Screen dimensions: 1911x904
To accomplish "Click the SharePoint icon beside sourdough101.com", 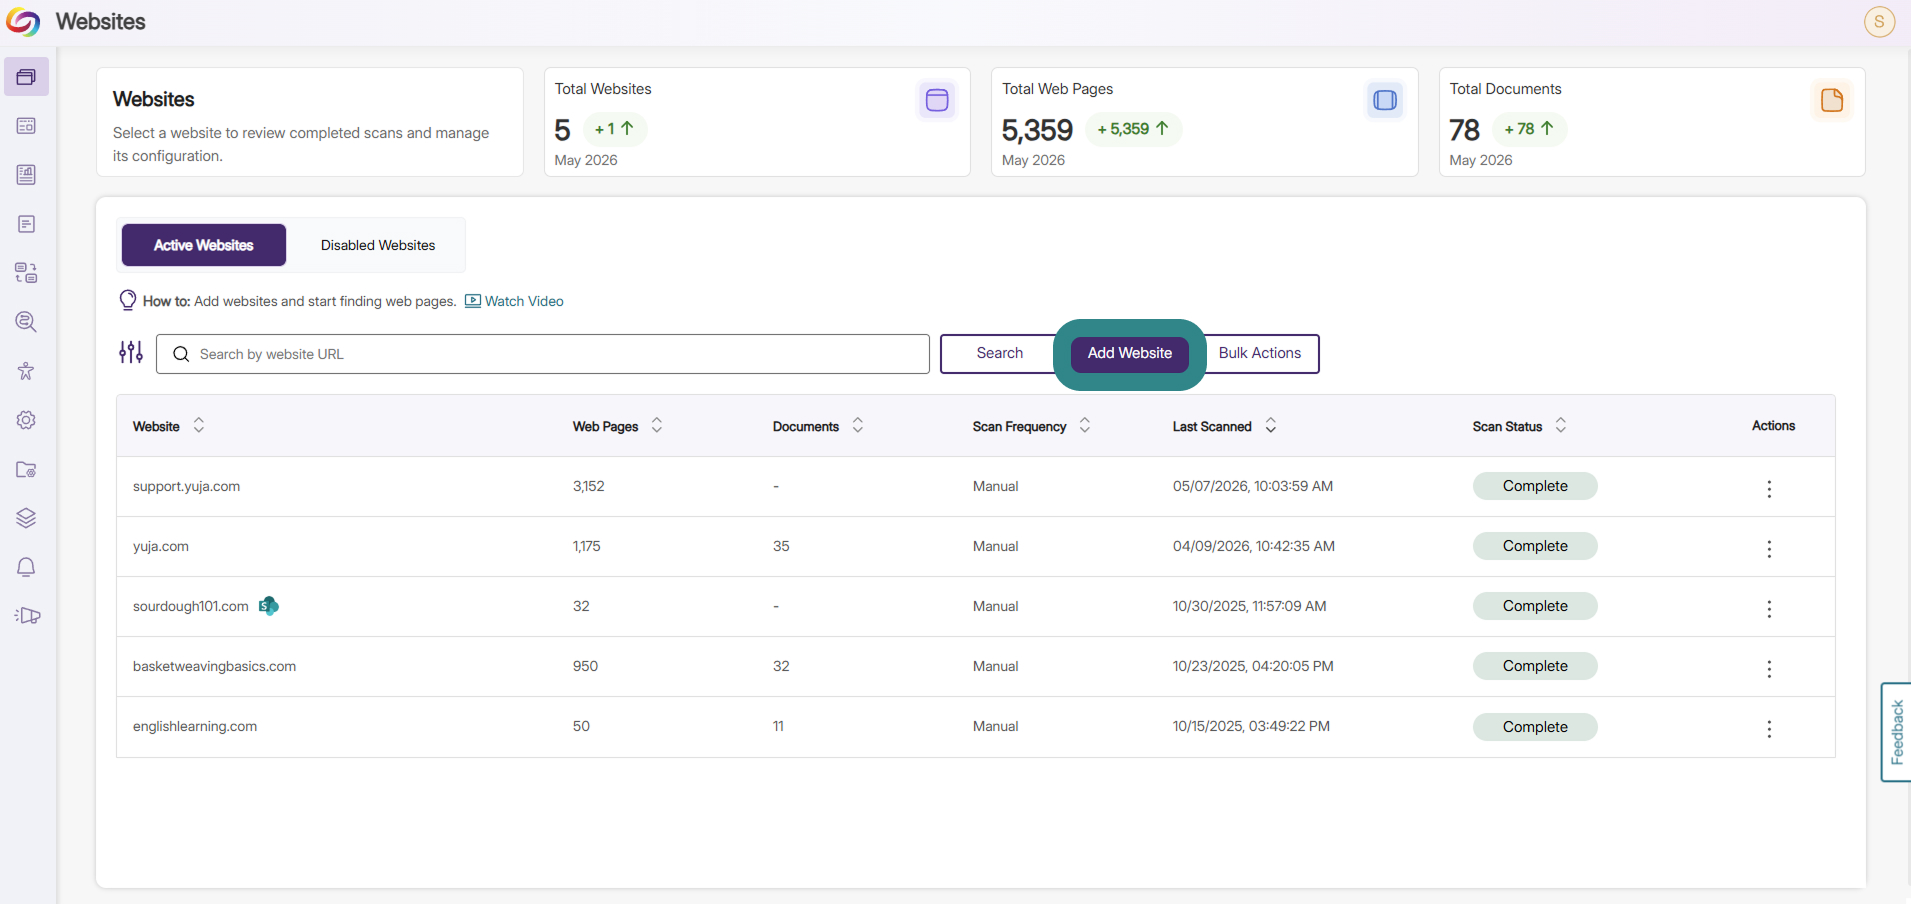I will pyautogui.click(x=269, y=606).
